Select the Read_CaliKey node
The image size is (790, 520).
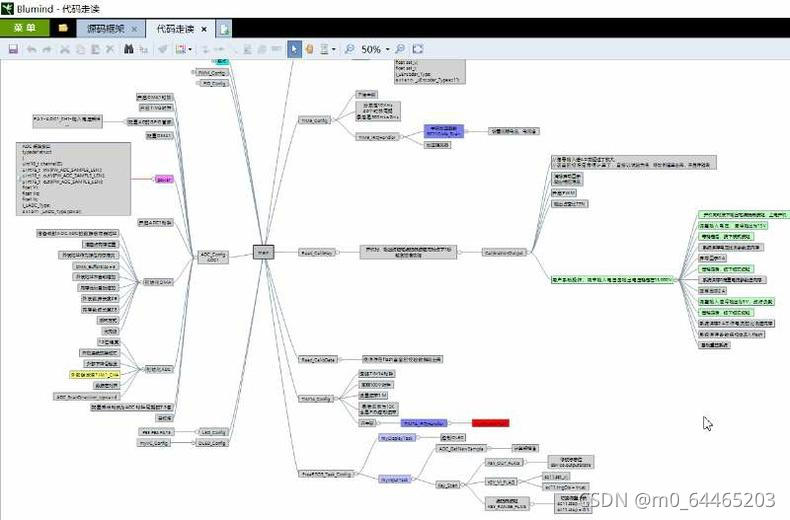pos(316,252)
